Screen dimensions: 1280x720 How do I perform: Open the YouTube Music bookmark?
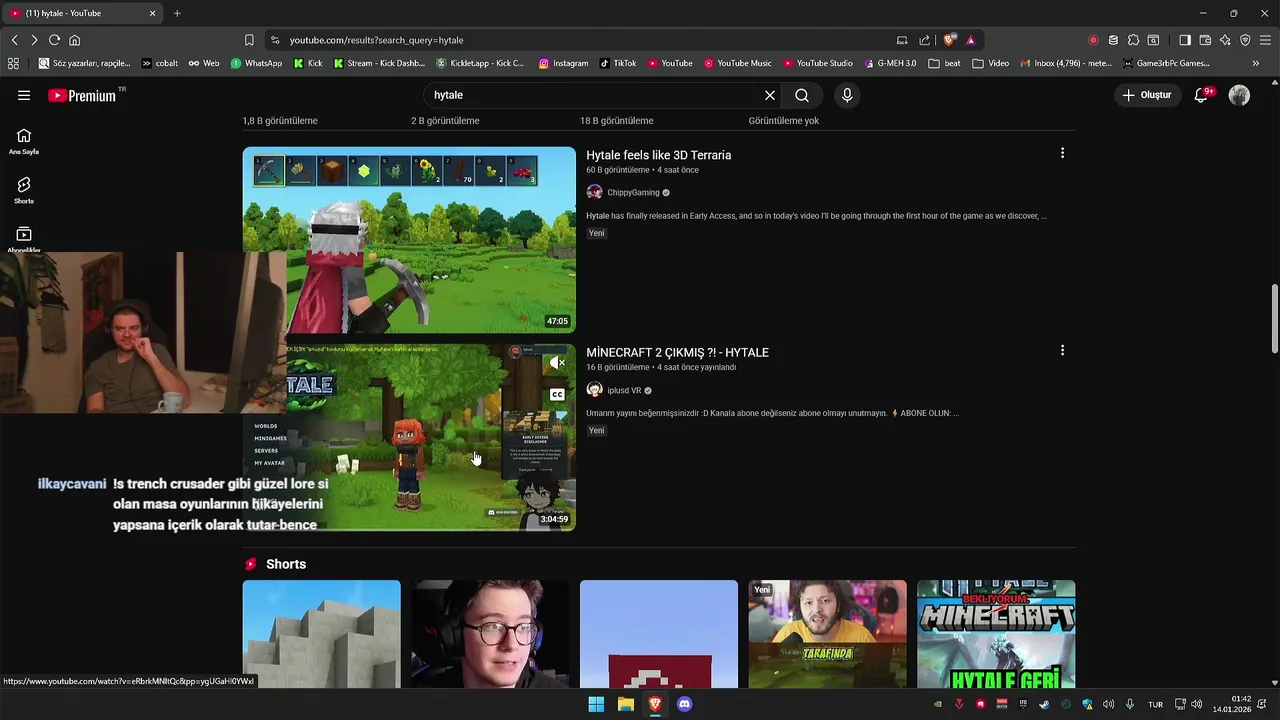pyautogui.click(x=737, y=63)
